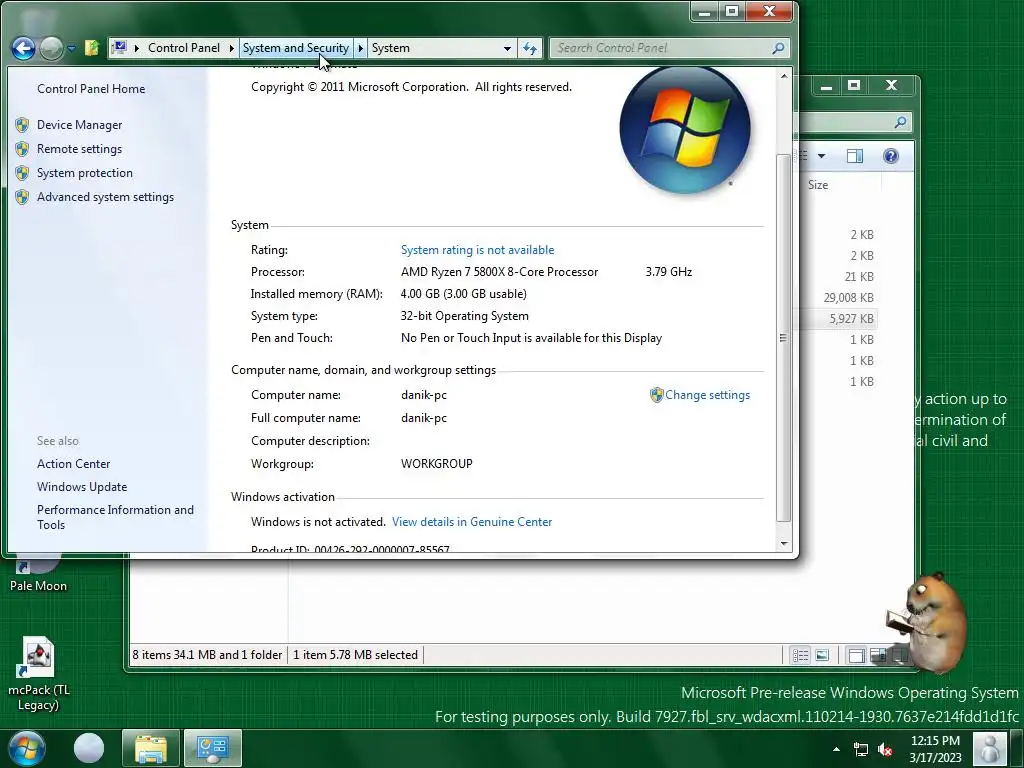This screenshot has width=1024, height=768.
Task: Open Device Manager link
Action: point(79,125)
